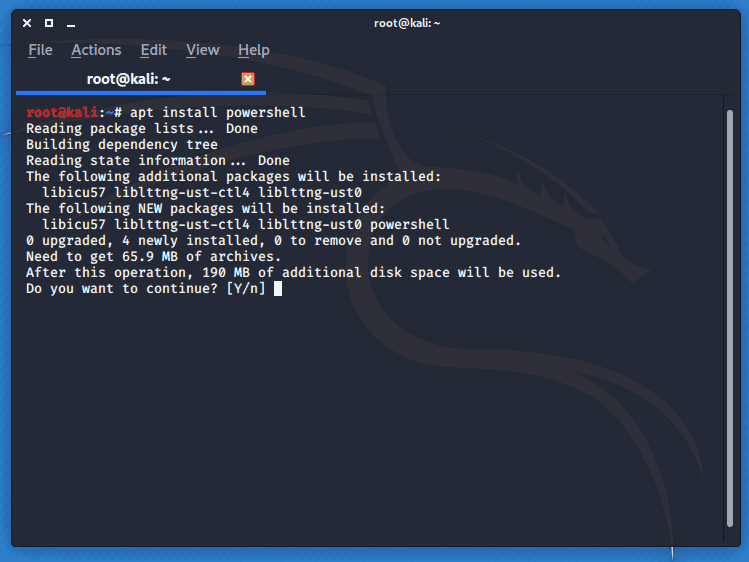Maximize the terminal window
The image size is (749, 562).
pos(49,23)
